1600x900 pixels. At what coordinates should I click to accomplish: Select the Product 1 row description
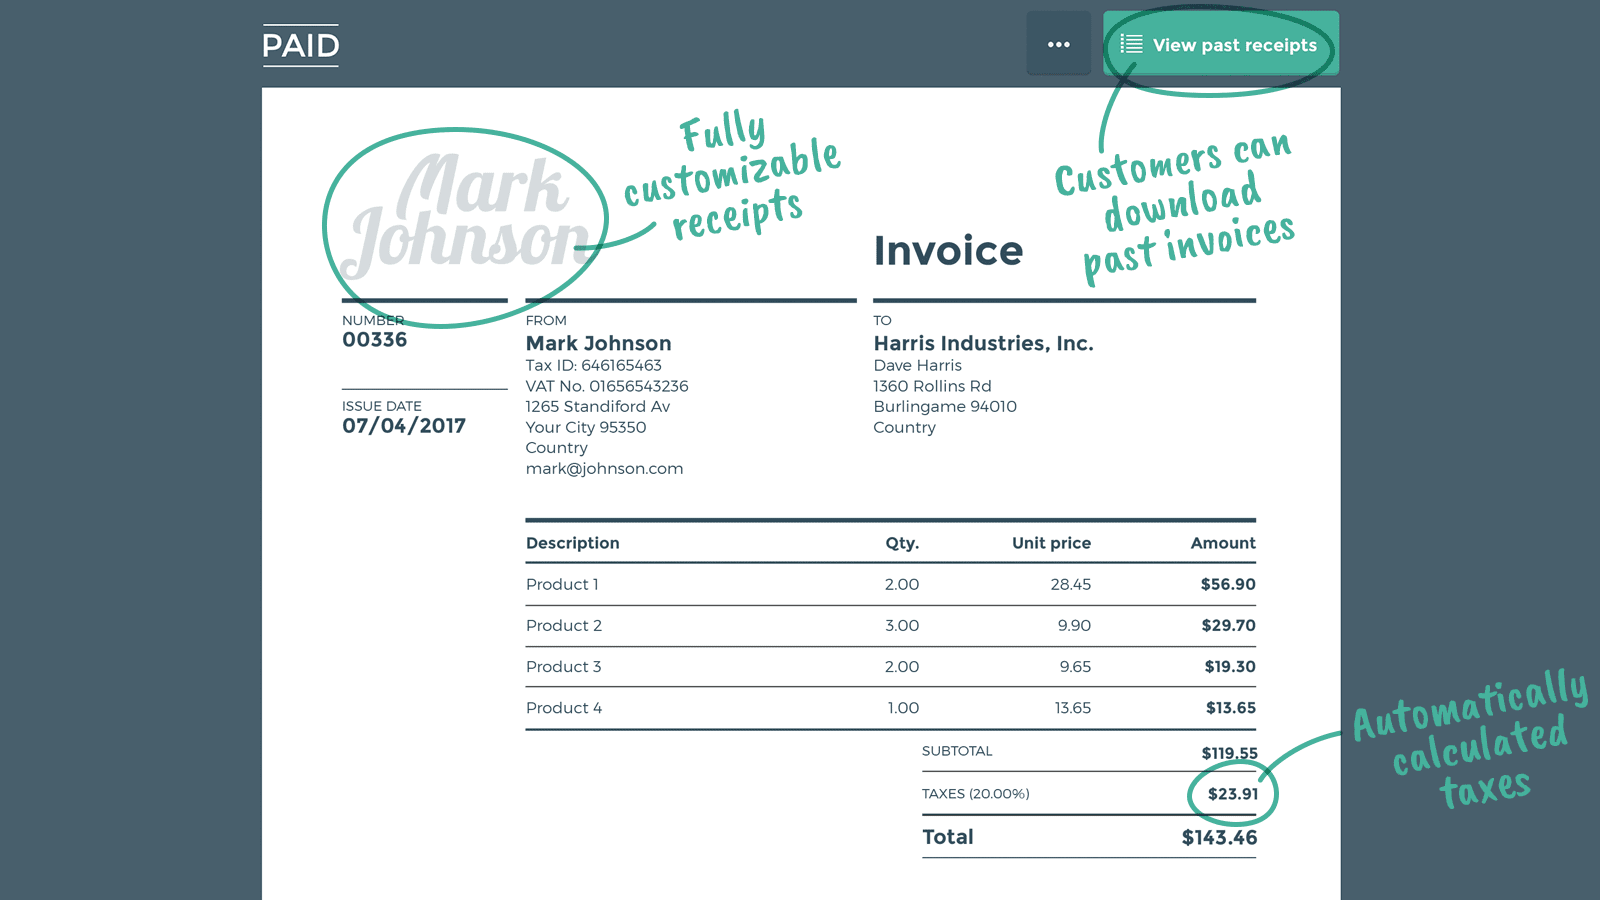(x=562, y=584)
